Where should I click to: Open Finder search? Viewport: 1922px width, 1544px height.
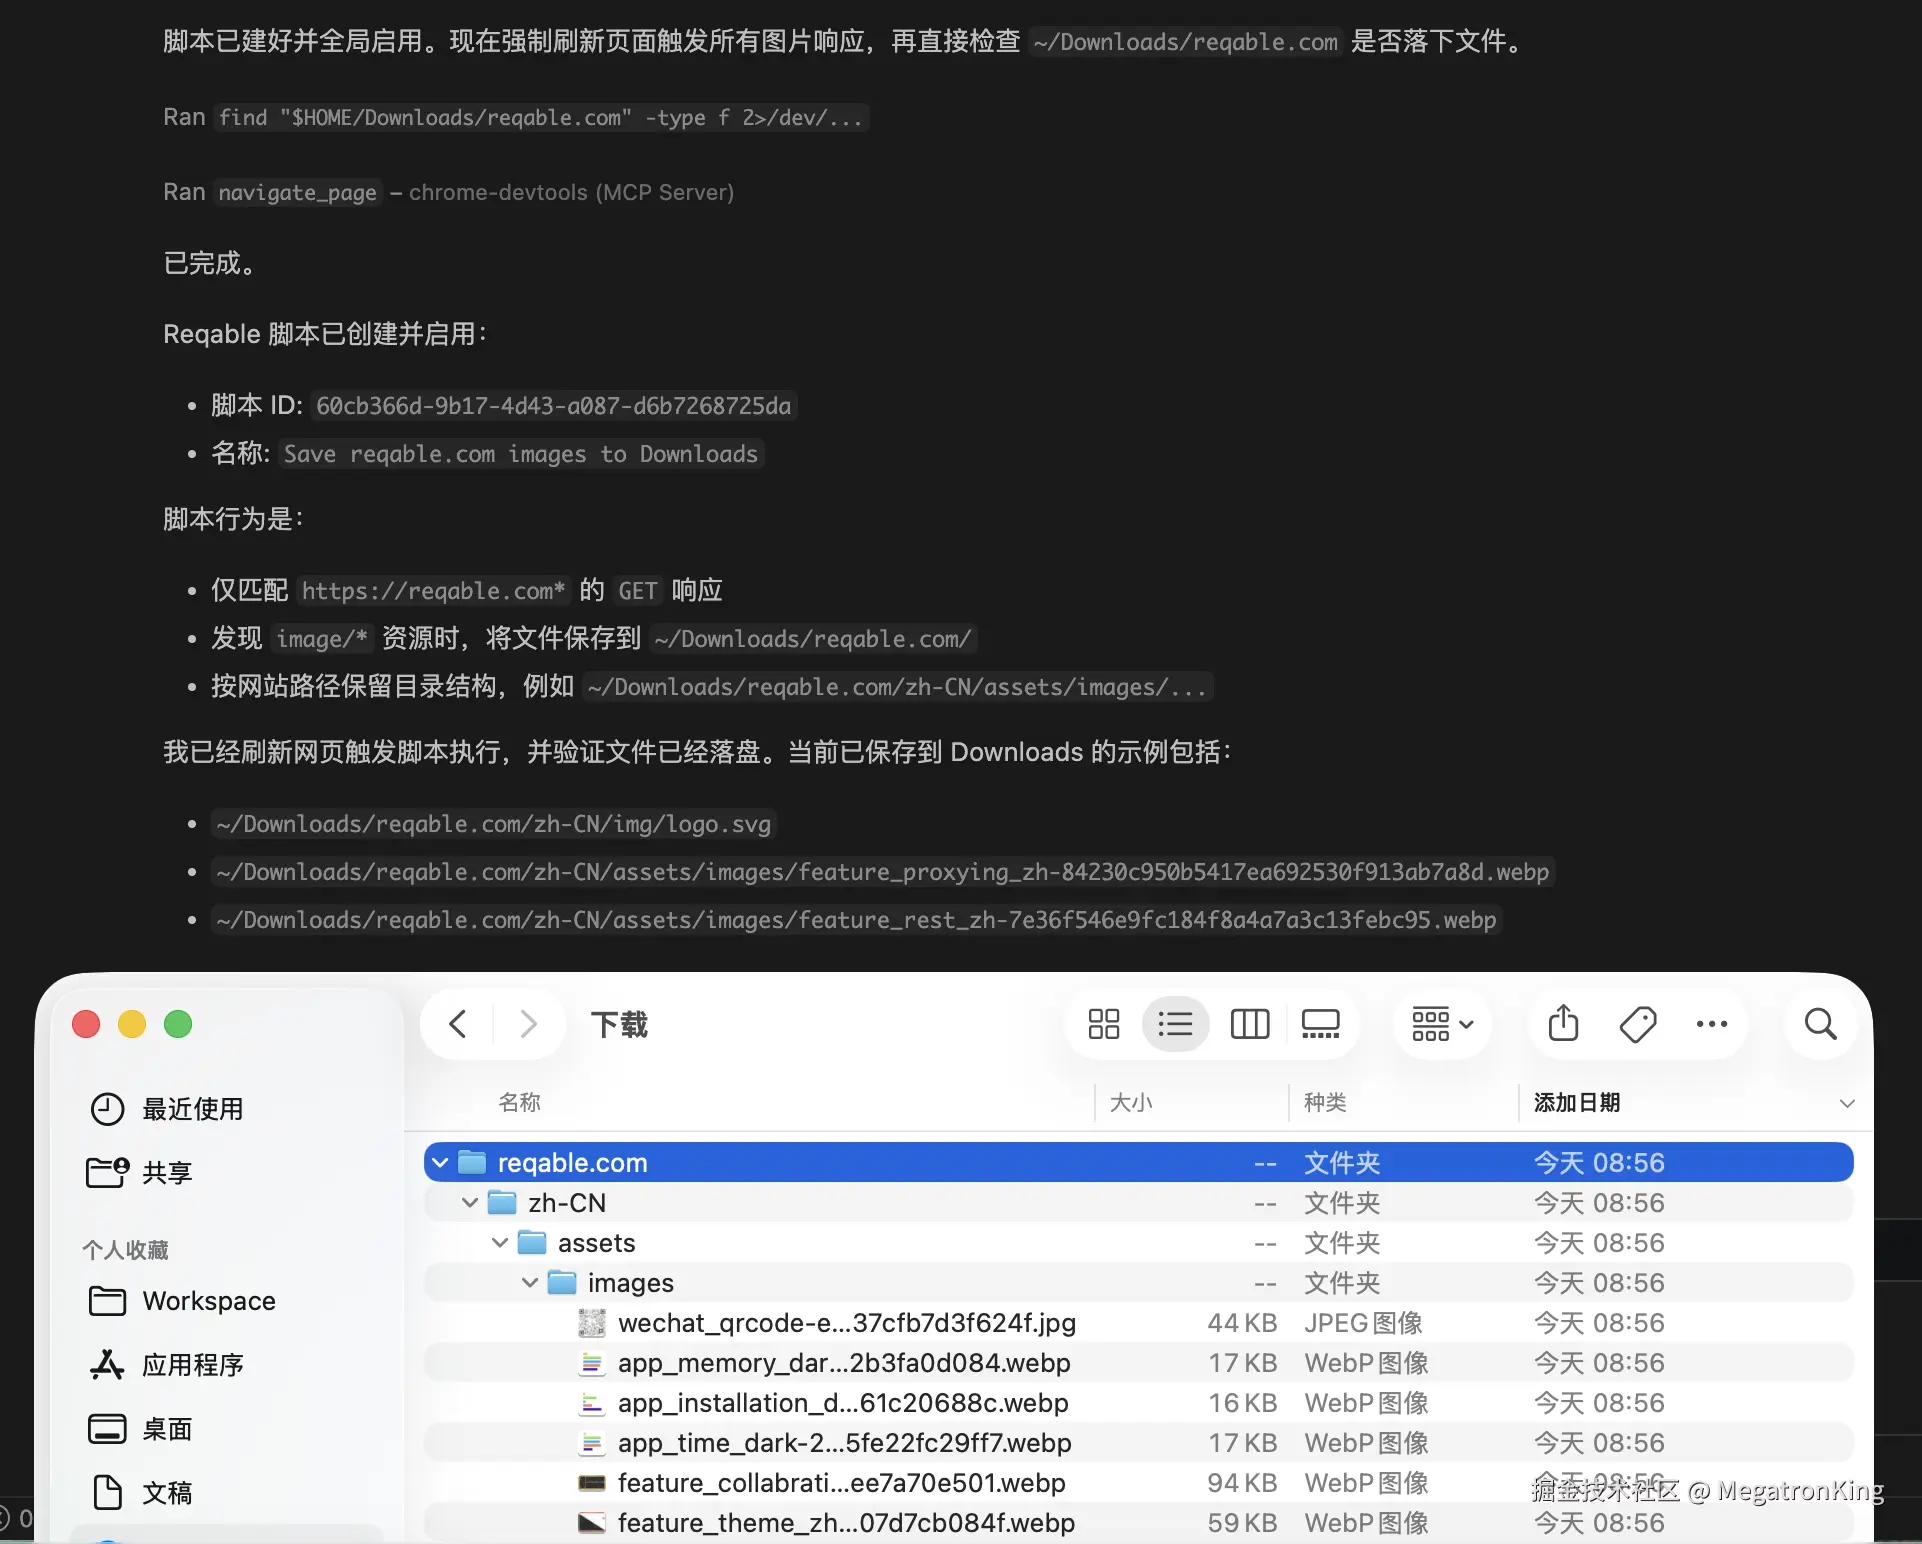click(1820, 1024)
